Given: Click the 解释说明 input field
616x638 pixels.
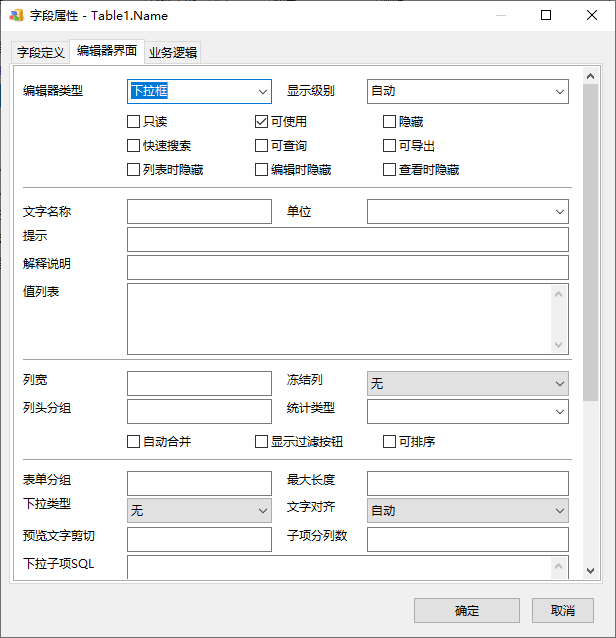Looking at the screenshot, I should click(348, 267).
